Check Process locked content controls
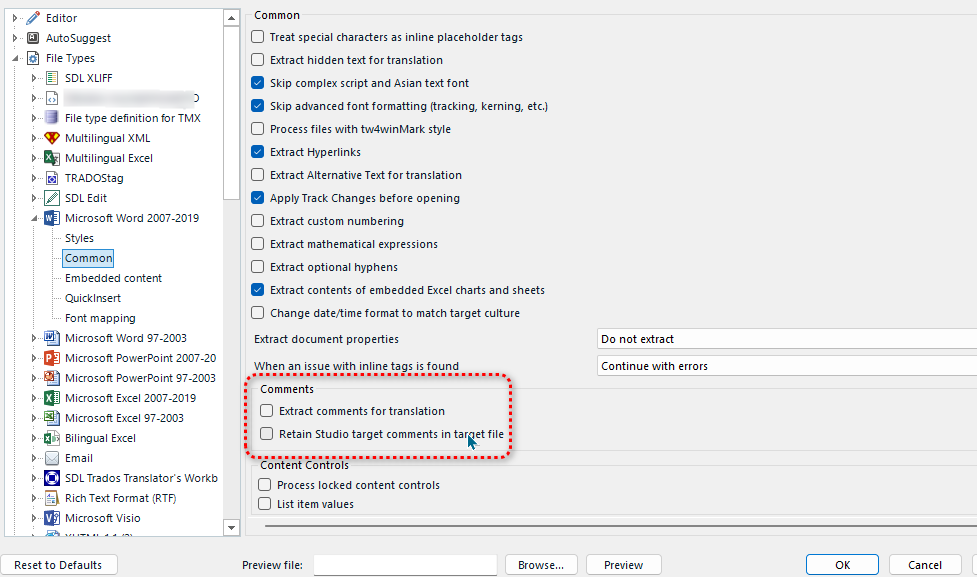977x577 pixels. [265, 485]
